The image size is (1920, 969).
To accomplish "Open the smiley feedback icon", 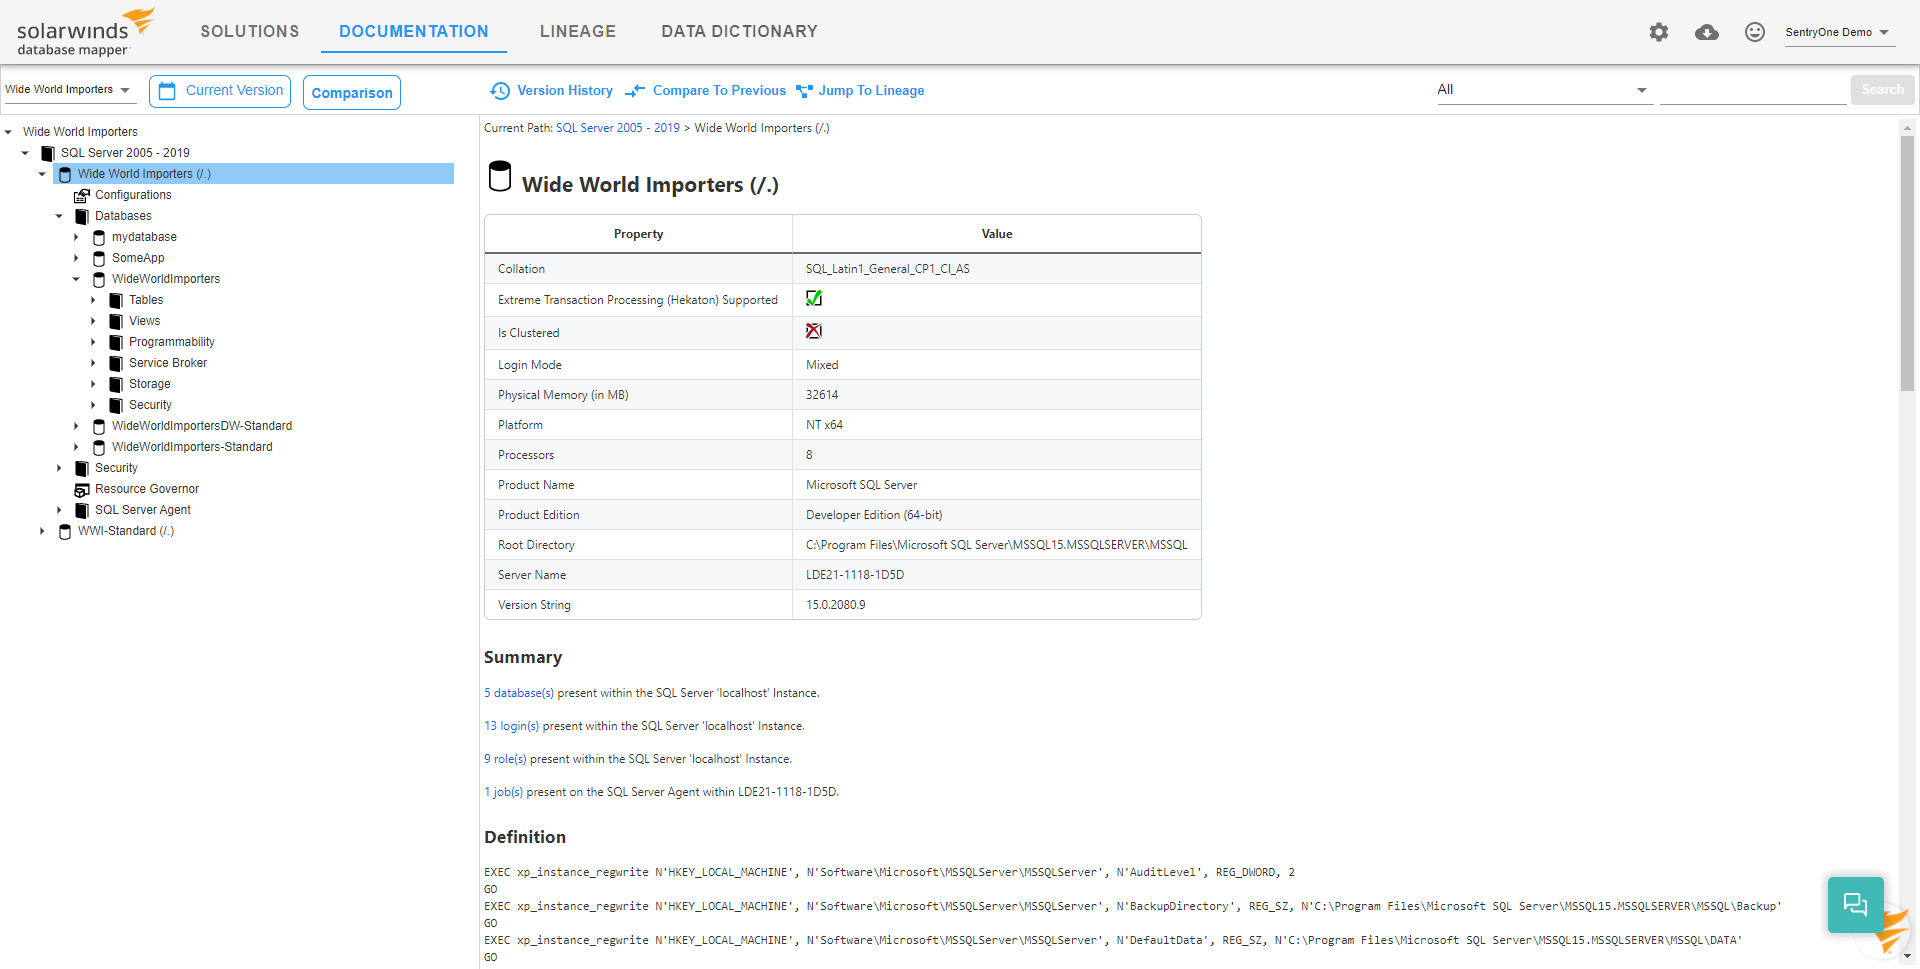I will (1755, 32).
